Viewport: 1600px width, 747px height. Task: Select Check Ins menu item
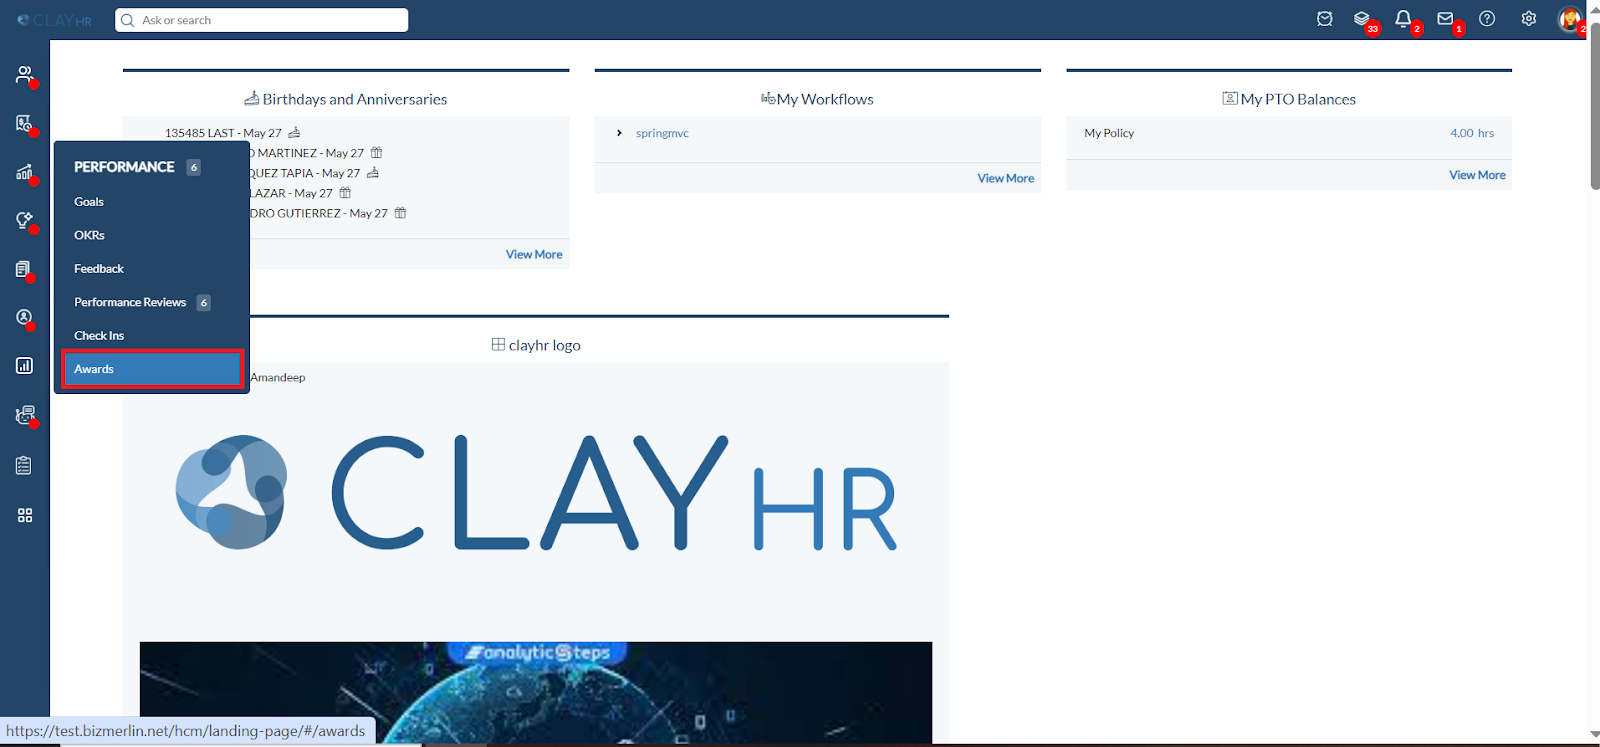pos(99,336)
